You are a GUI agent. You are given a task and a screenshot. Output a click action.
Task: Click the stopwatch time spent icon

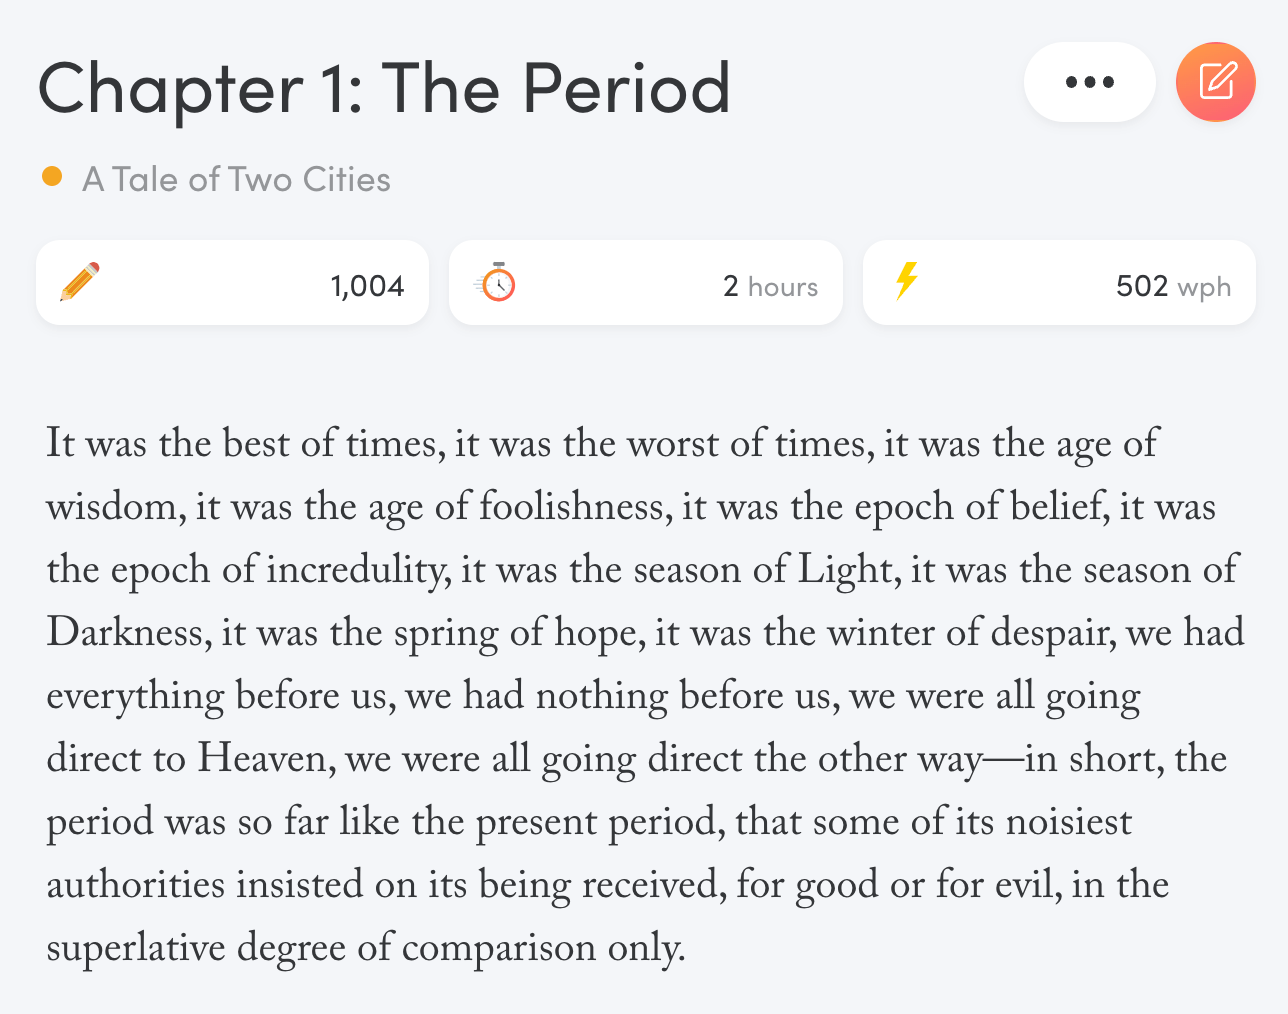tap(495, 282)
